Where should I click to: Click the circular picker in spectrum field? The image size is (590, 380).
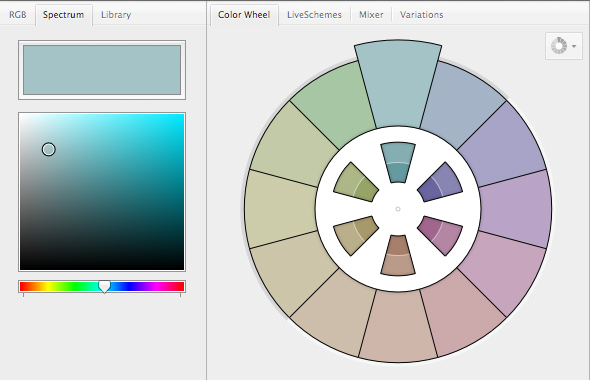click(49, 149)
